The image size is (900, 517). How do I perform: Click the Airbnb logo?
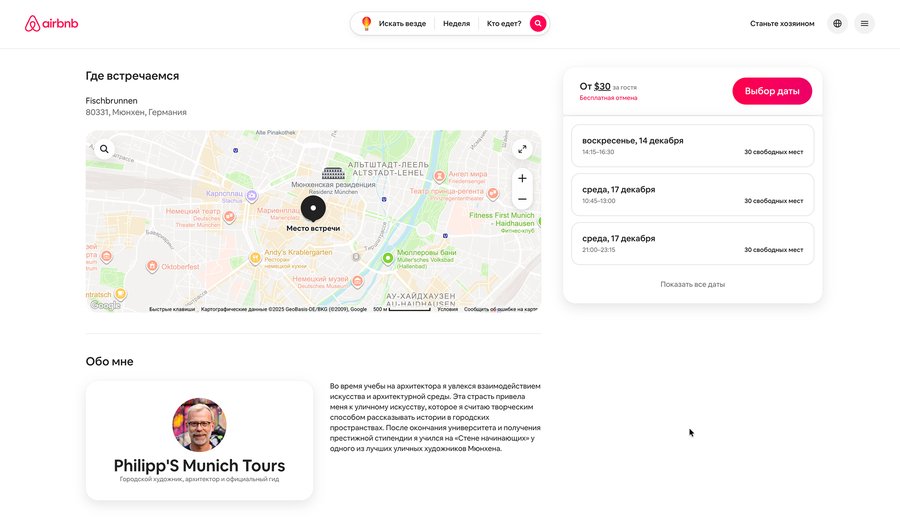(51, 24)
